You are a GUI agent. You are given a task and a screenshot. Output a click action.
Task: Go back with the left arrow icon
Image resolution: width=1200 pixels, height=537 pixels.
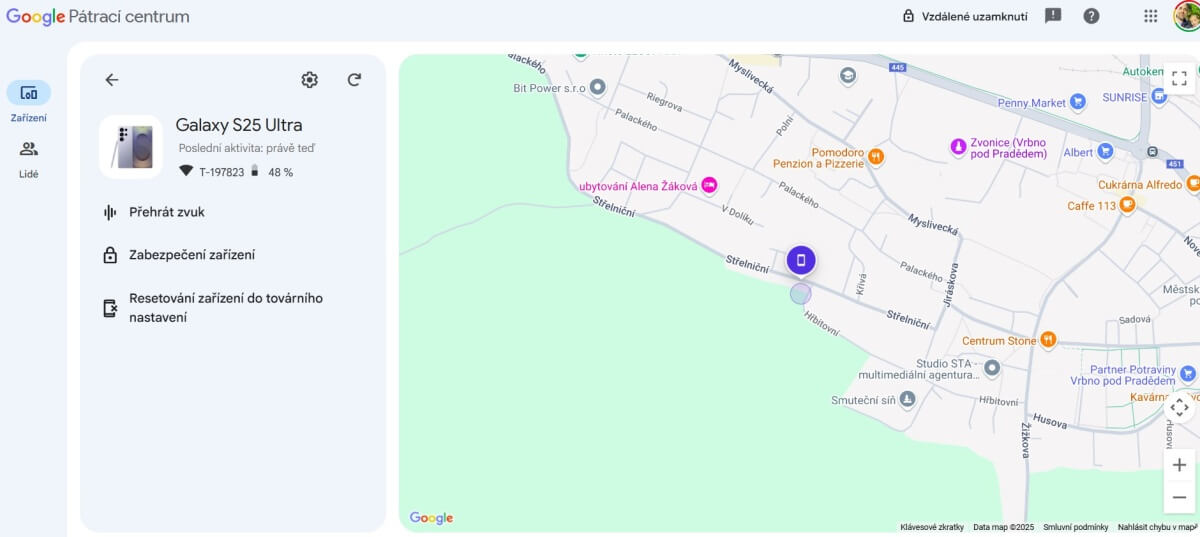click(x=112, y=80)
